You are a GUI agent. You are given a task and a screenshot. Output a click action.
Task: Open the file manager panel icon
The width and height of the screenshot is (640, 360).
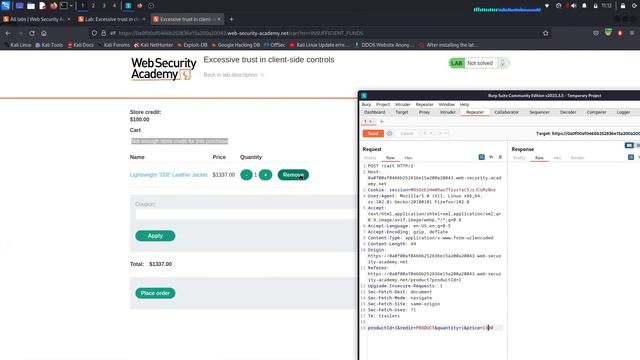31,6
